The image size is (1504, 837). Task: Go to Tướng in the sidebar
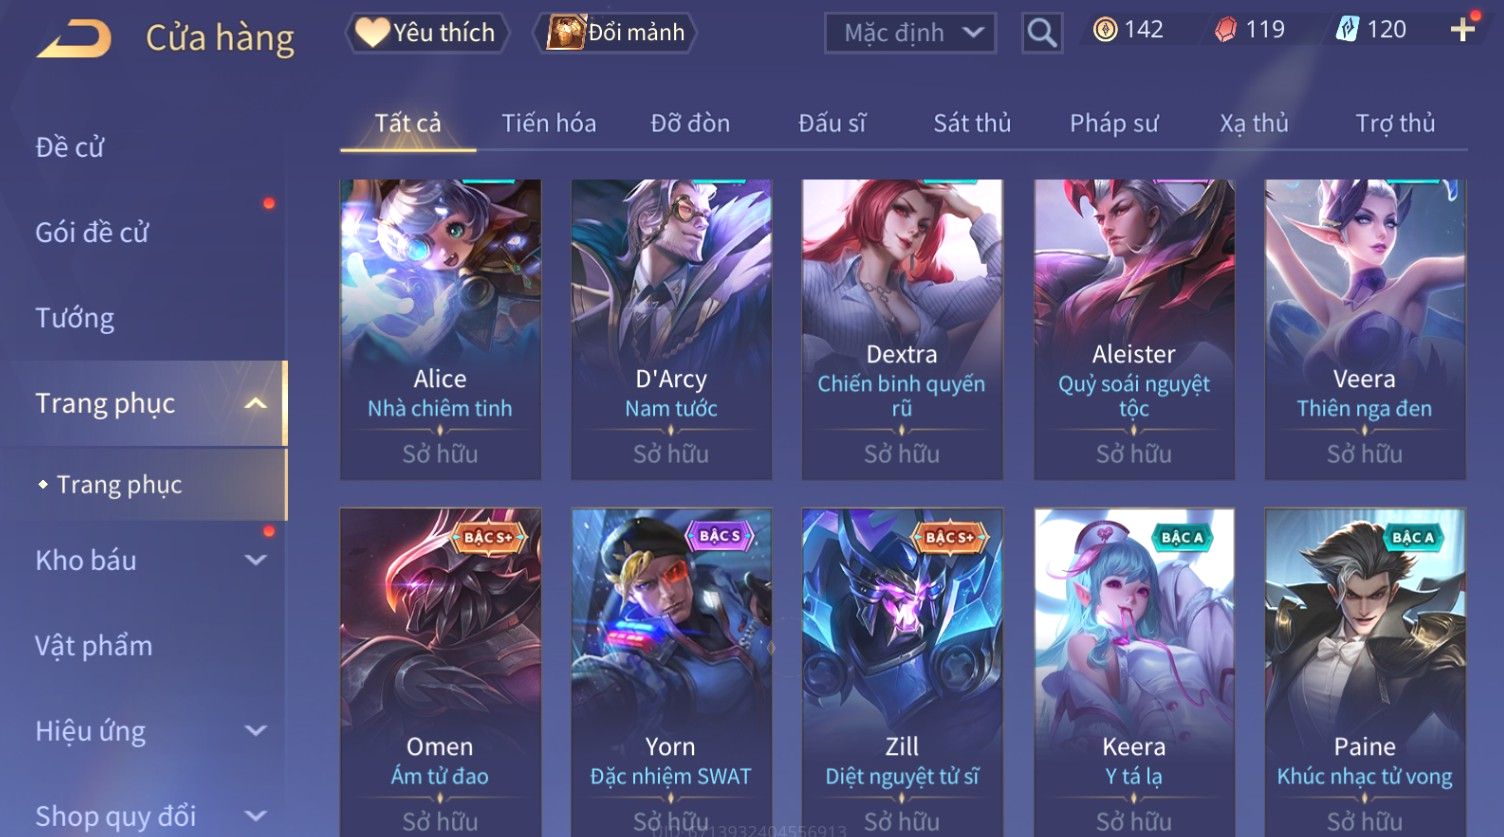pos(75,318)
